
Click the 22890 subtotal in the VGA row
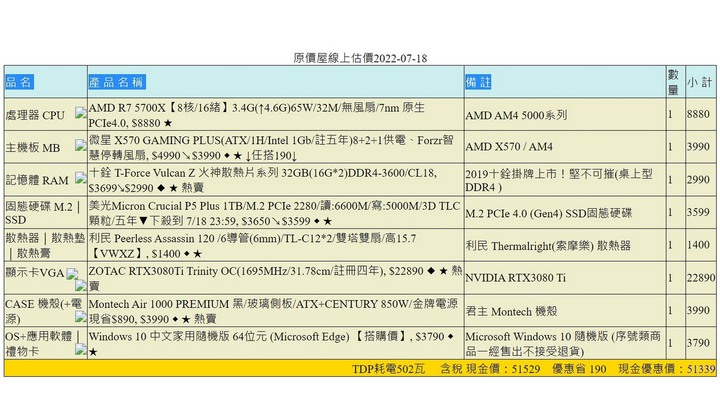click(x=701, y=277)
